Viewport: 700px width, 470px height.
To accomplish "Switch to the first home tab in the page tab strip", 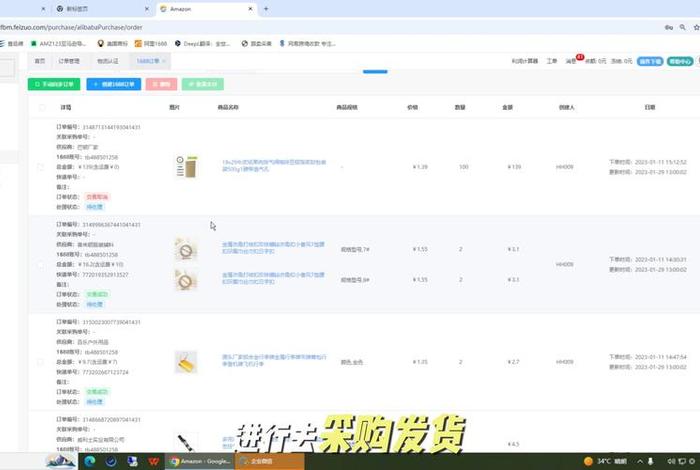I will (x=40, y=61).
